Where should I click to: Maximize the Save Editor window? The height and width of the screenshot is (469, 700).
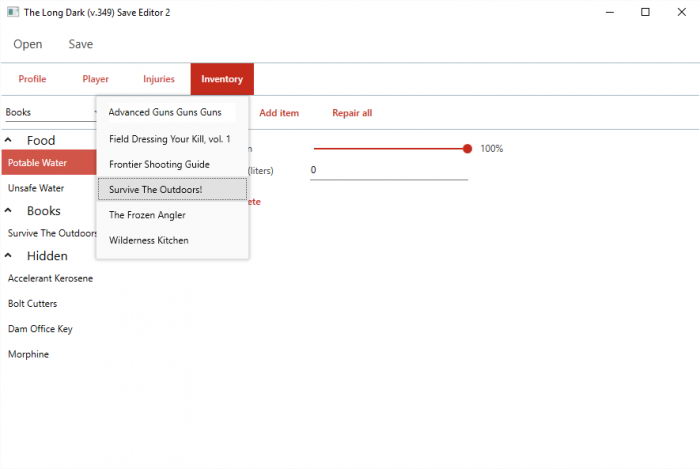[645, 12]
